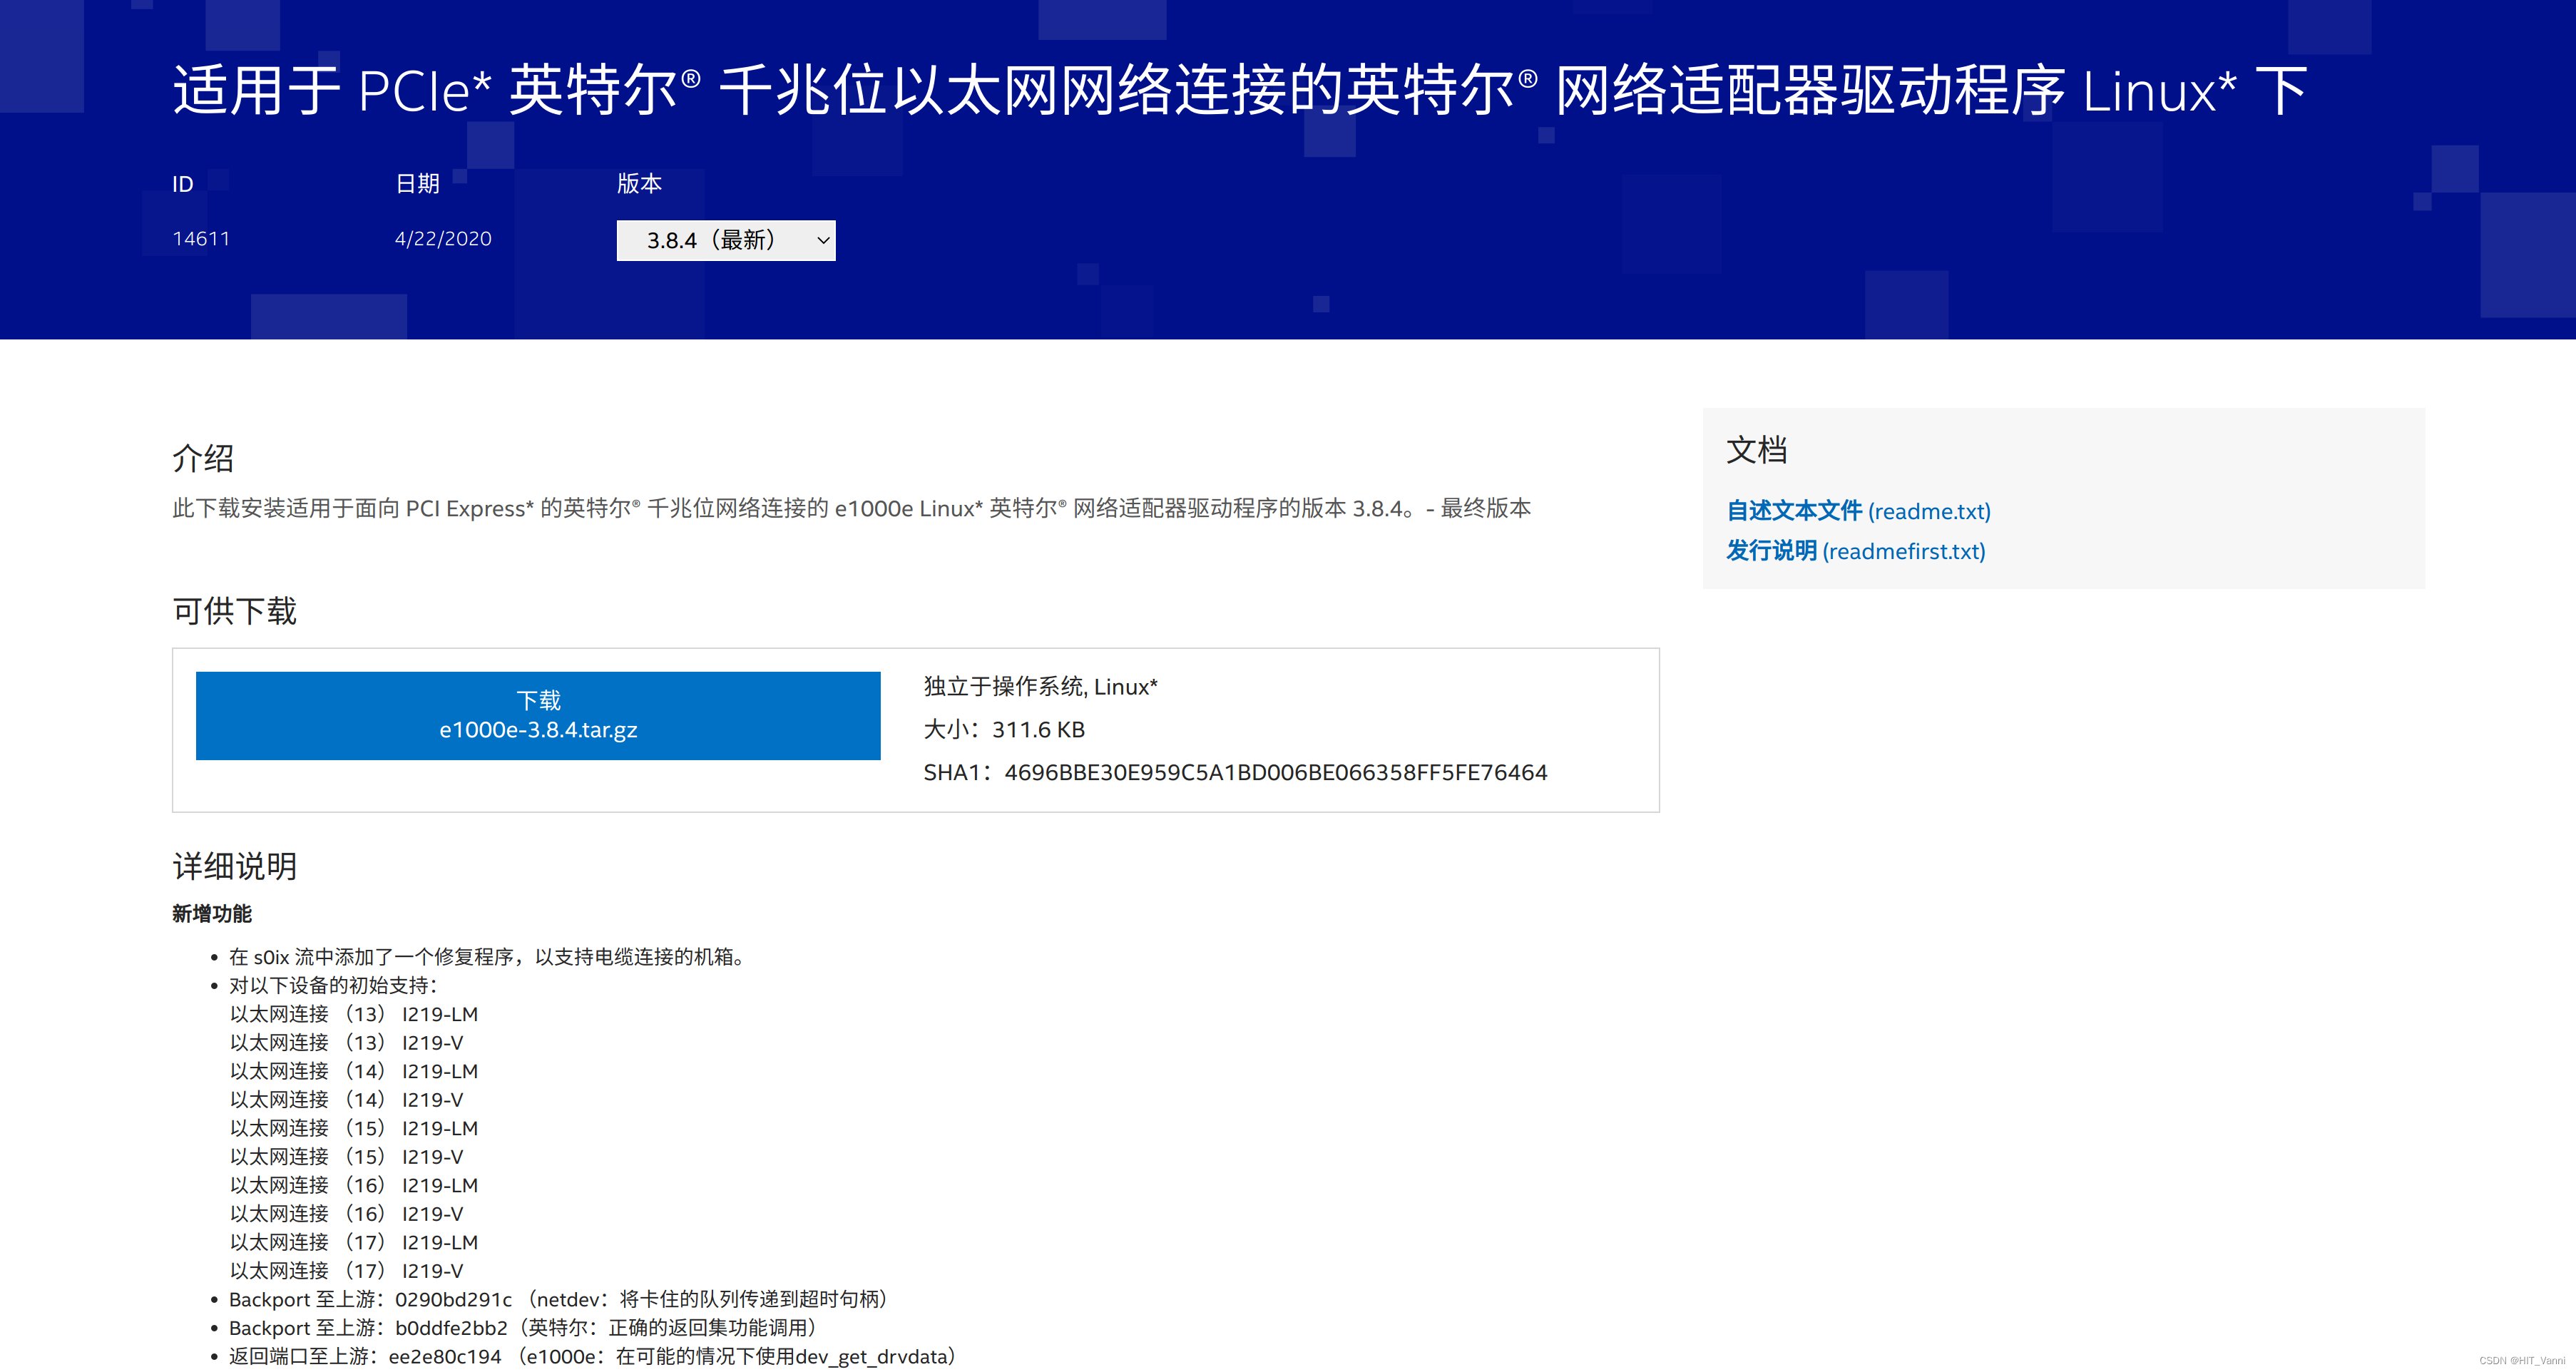
Task: Click the 介绍 section heading
Action: coord(203,458)
